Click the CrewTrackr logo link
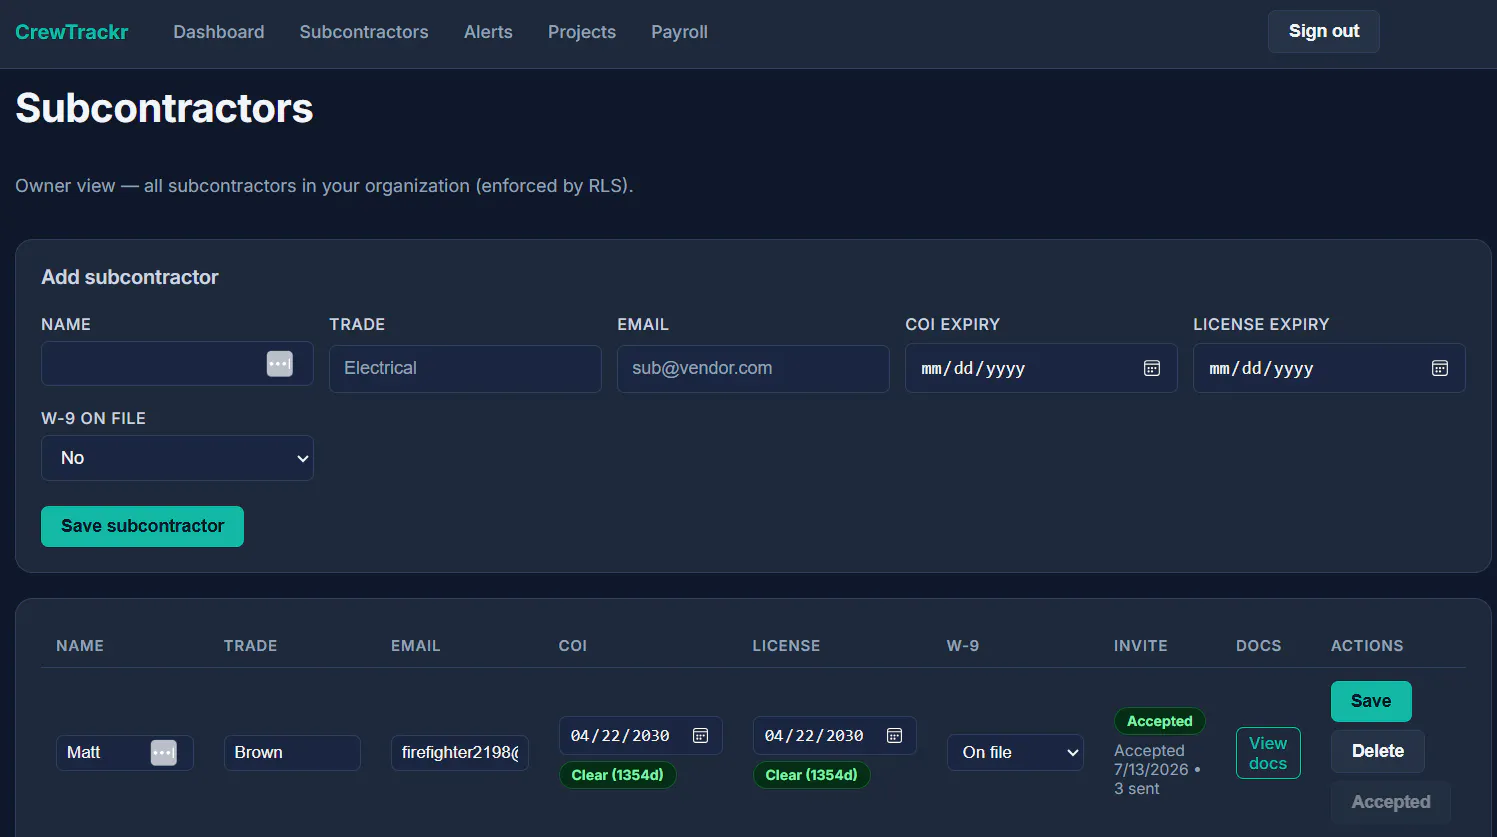The image size is (1497, 837). tap(72, 32)
